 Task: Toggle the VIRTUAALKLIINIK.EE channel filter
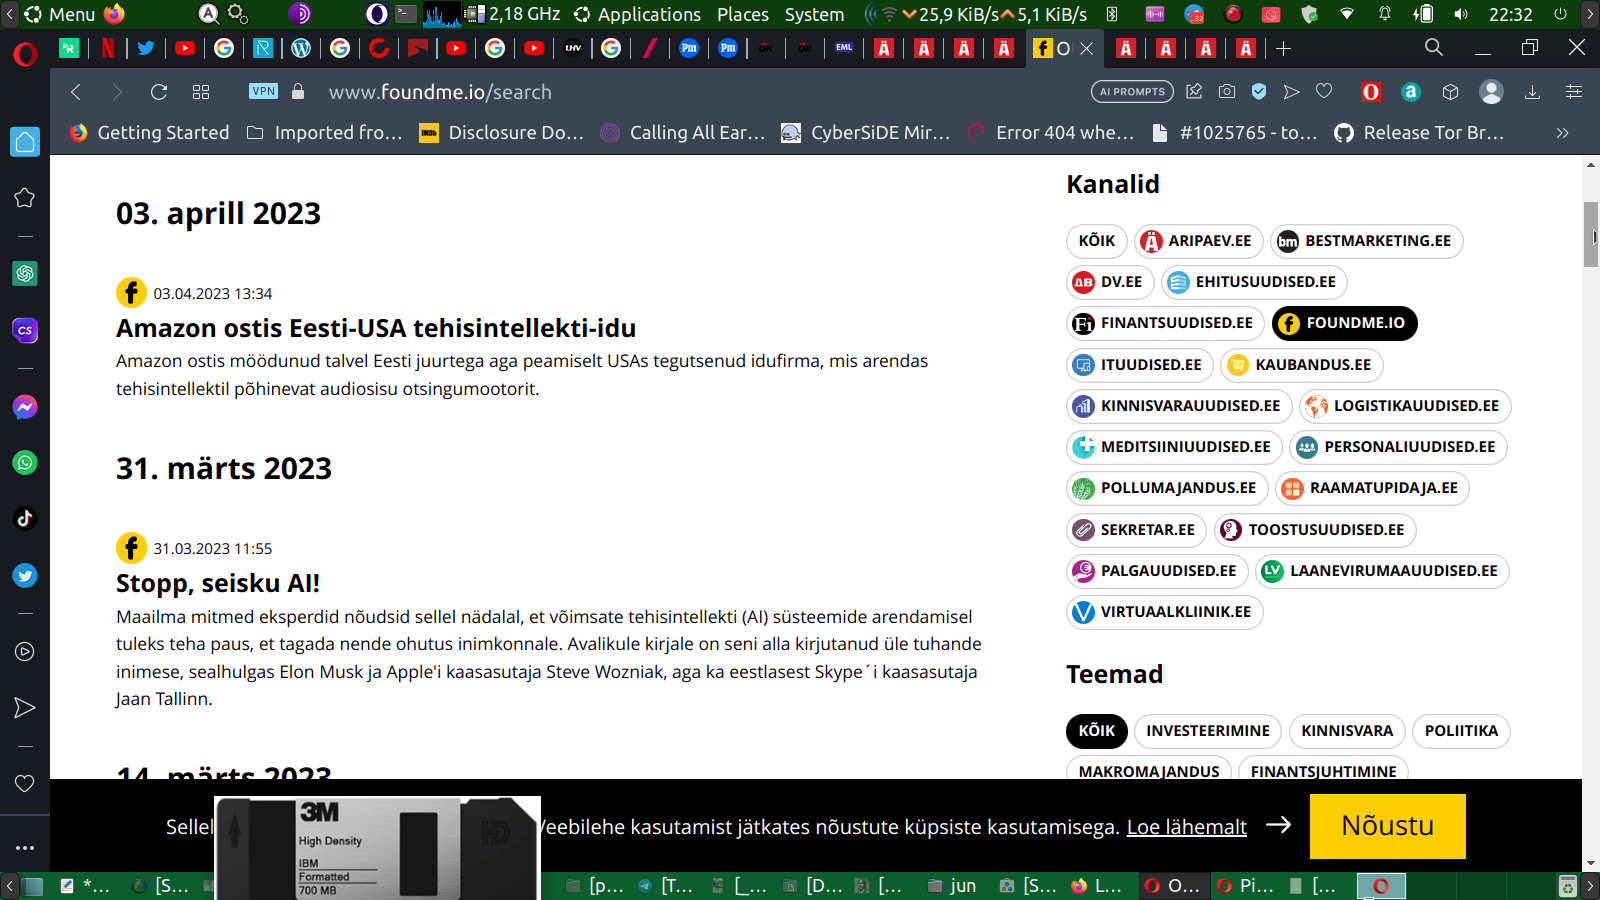pyautogui.click(x=1165, y=612)
